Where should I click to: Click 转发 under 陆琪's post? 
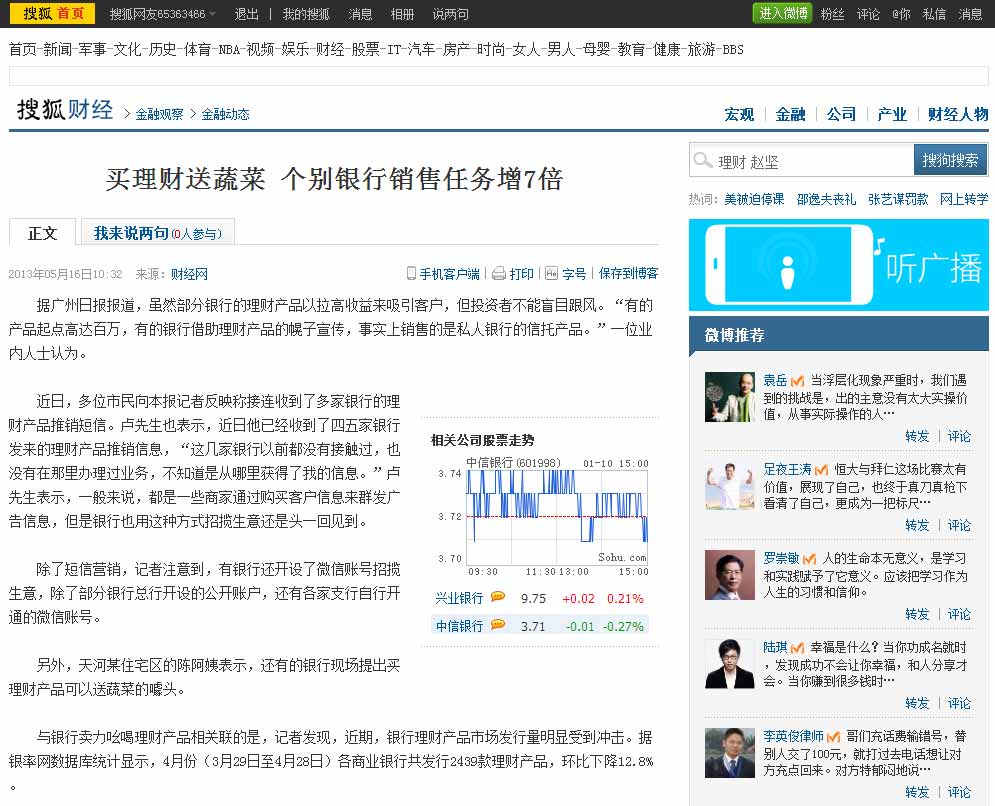click(917, 703)
